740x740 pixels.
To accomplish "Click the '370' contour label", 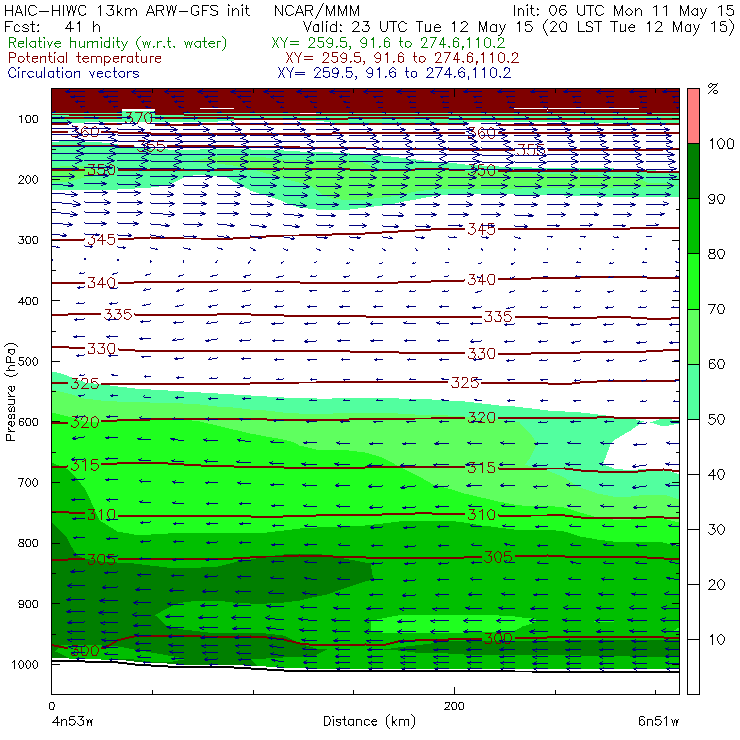I will tap(139, 117).
